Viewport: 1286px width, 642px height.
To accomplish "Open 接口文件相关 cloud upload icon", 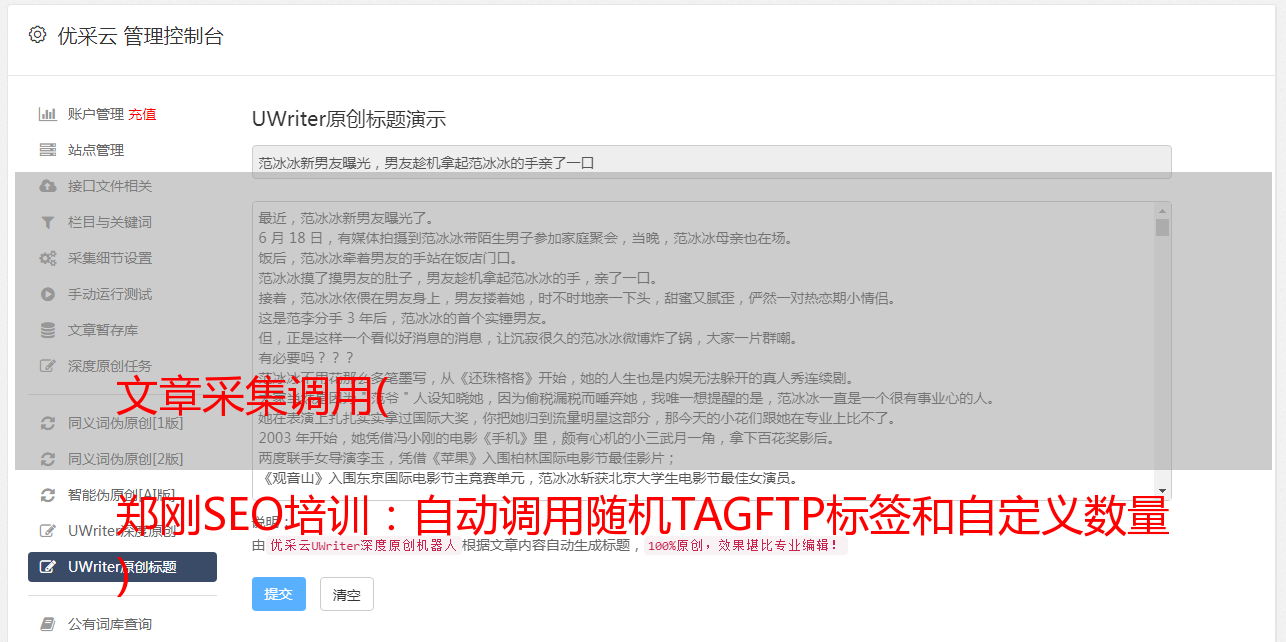I will pos(47,186).
